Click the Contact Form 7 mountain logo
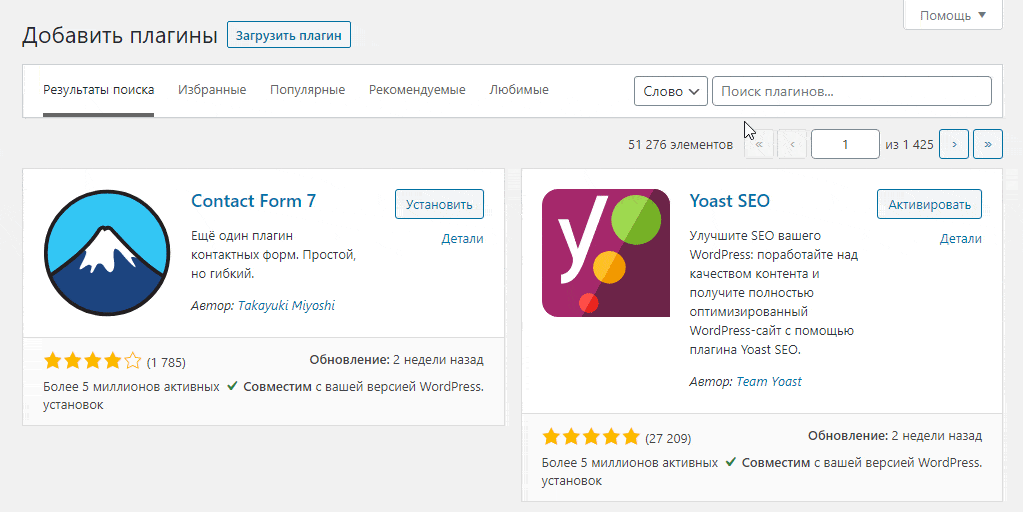 click(106, 253)
